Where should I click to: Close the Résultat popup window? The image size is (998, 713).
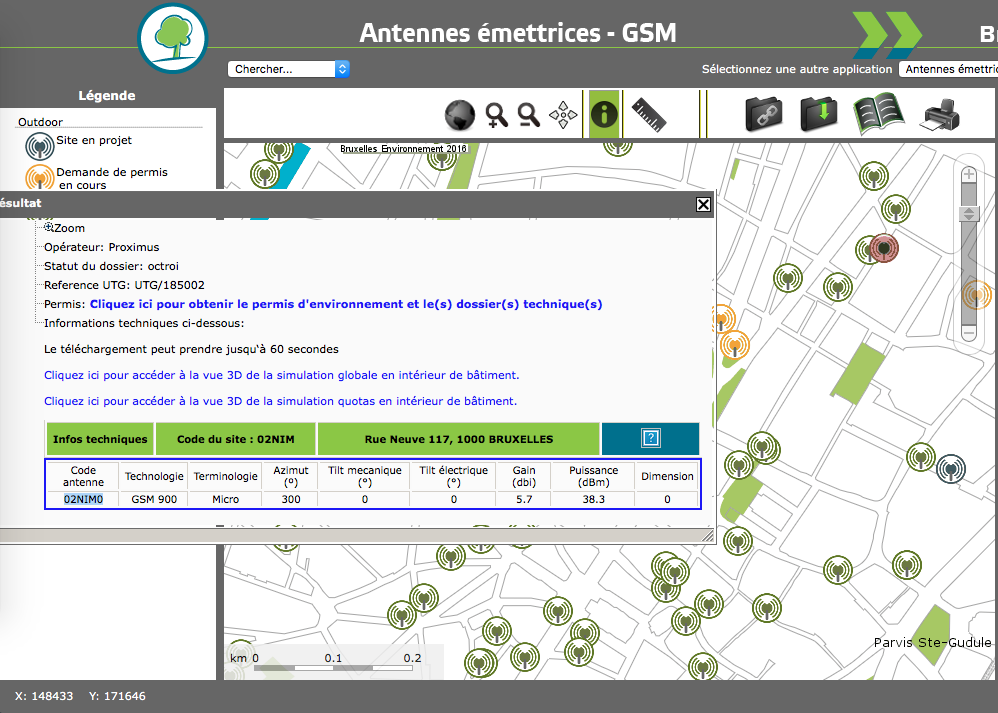pos(703,204)
